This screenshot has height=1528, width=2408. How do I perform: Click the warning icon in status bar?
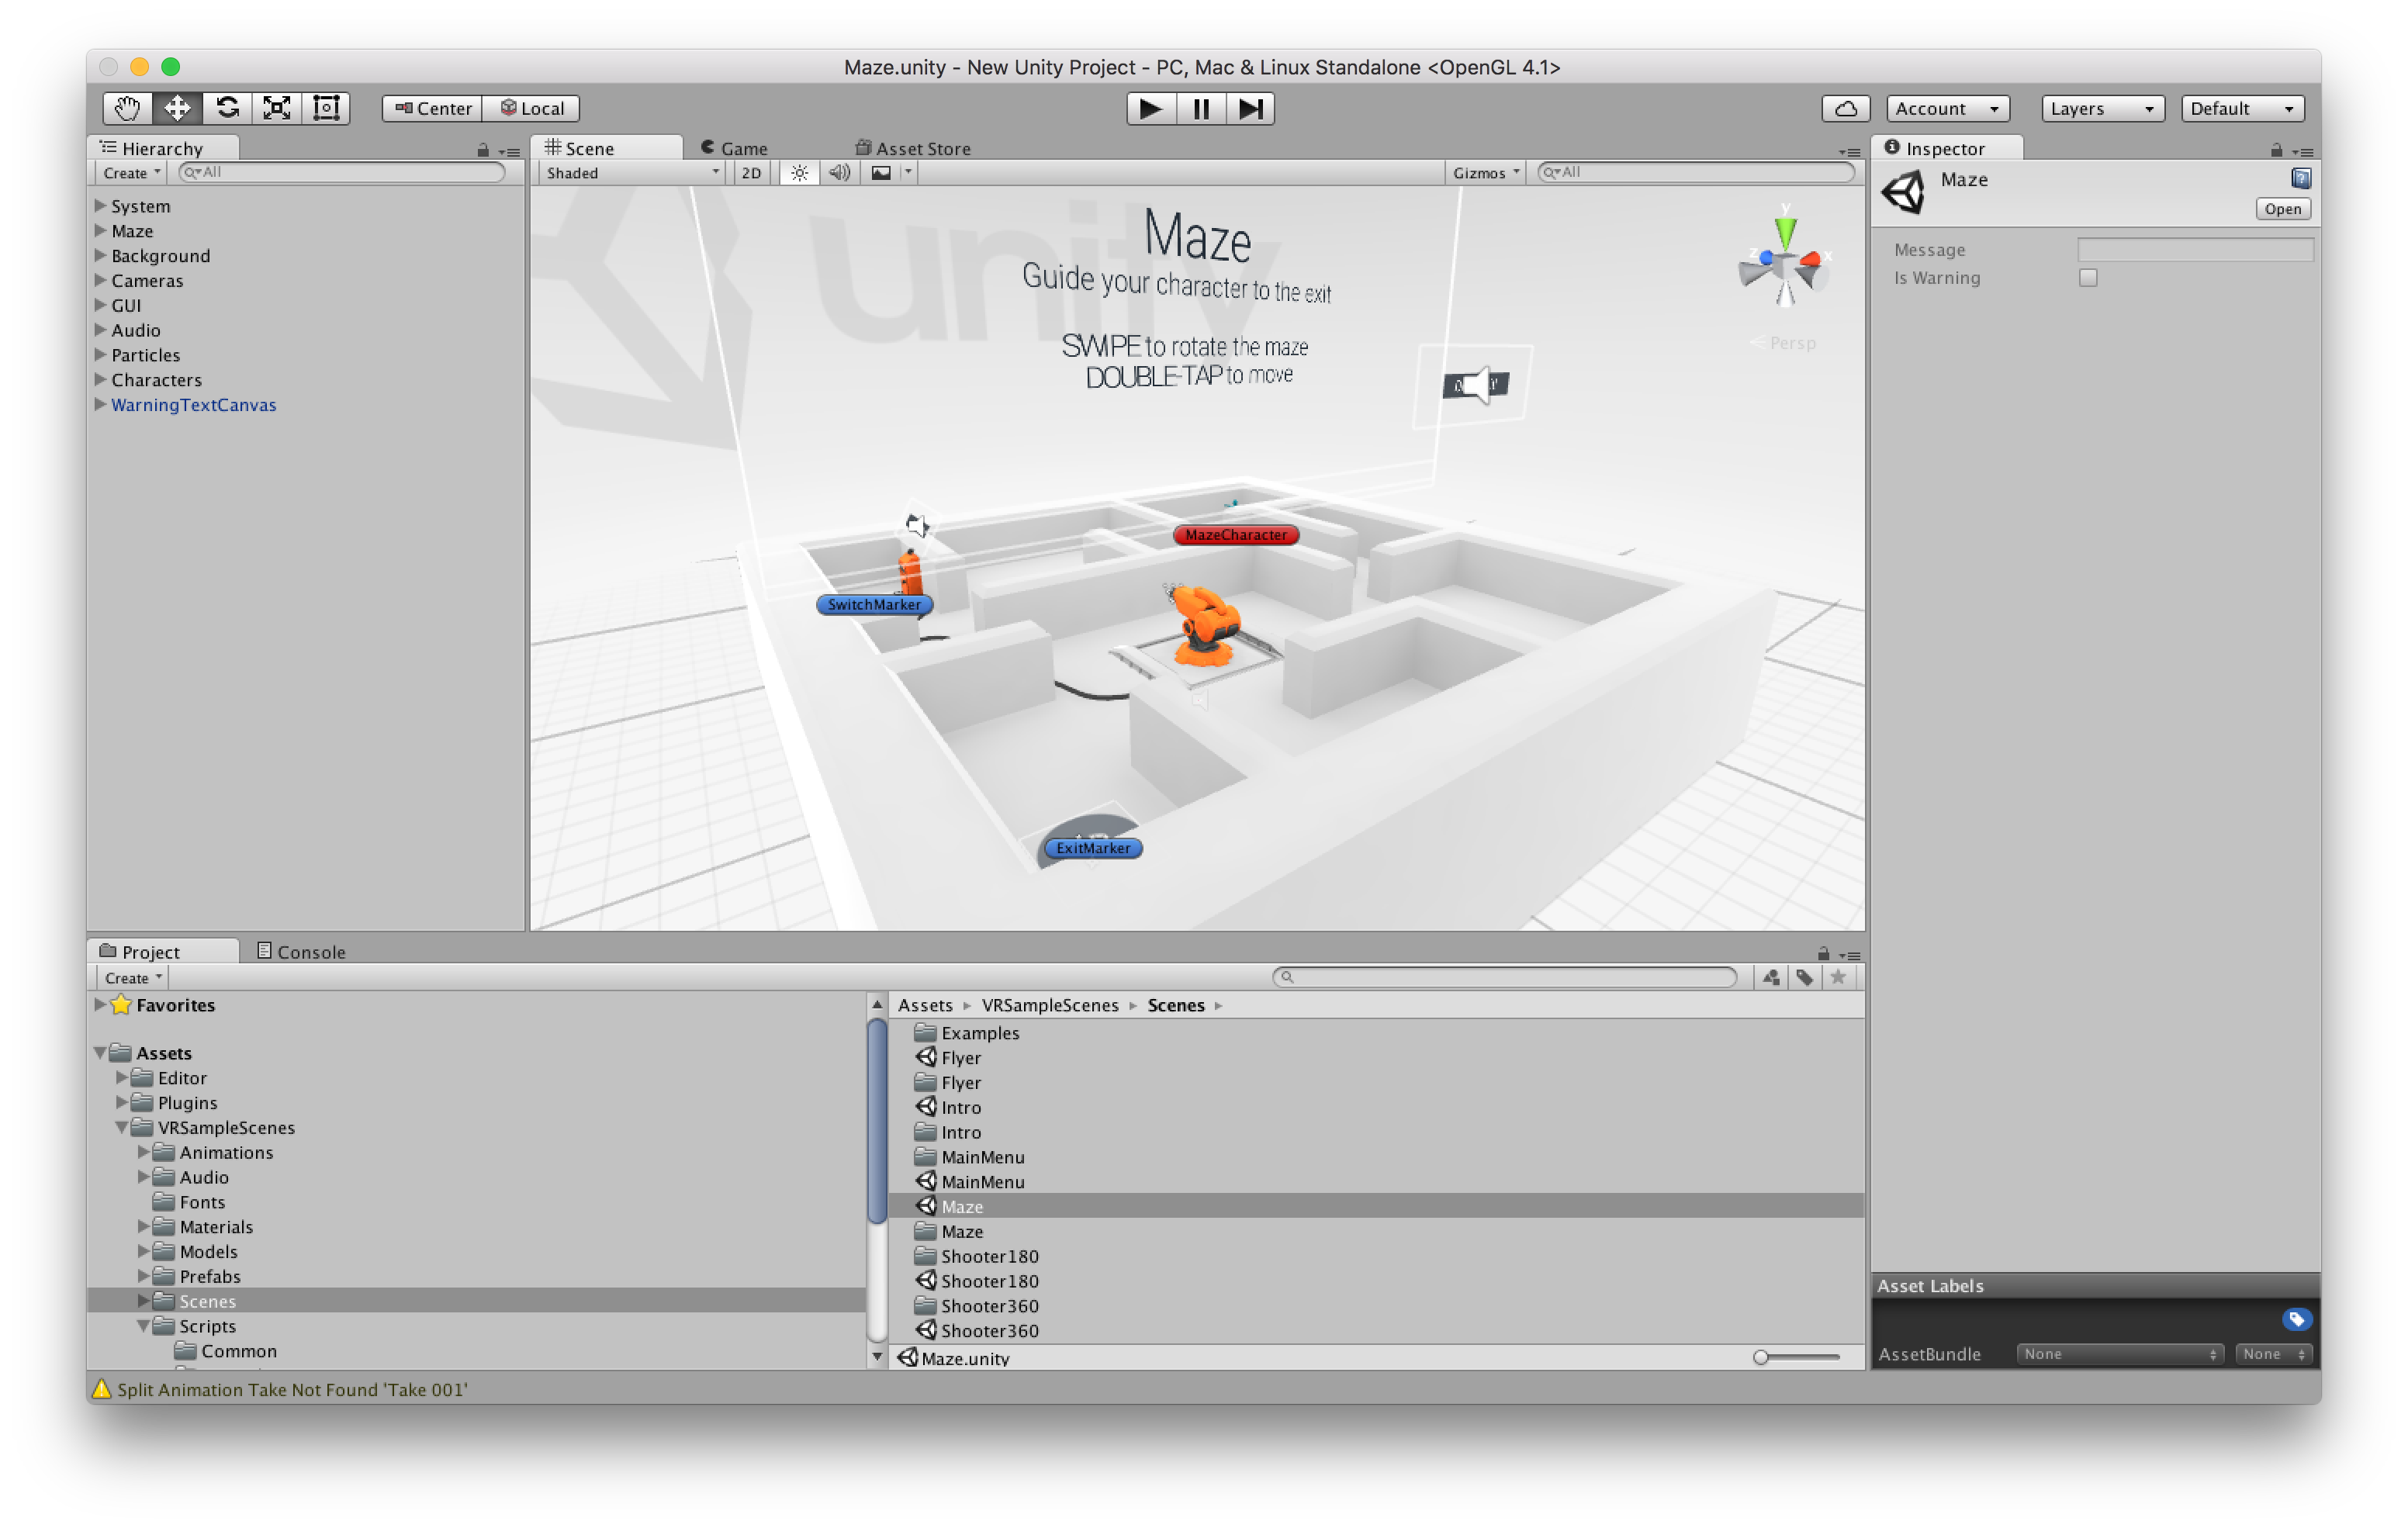tap(101, 1388)
